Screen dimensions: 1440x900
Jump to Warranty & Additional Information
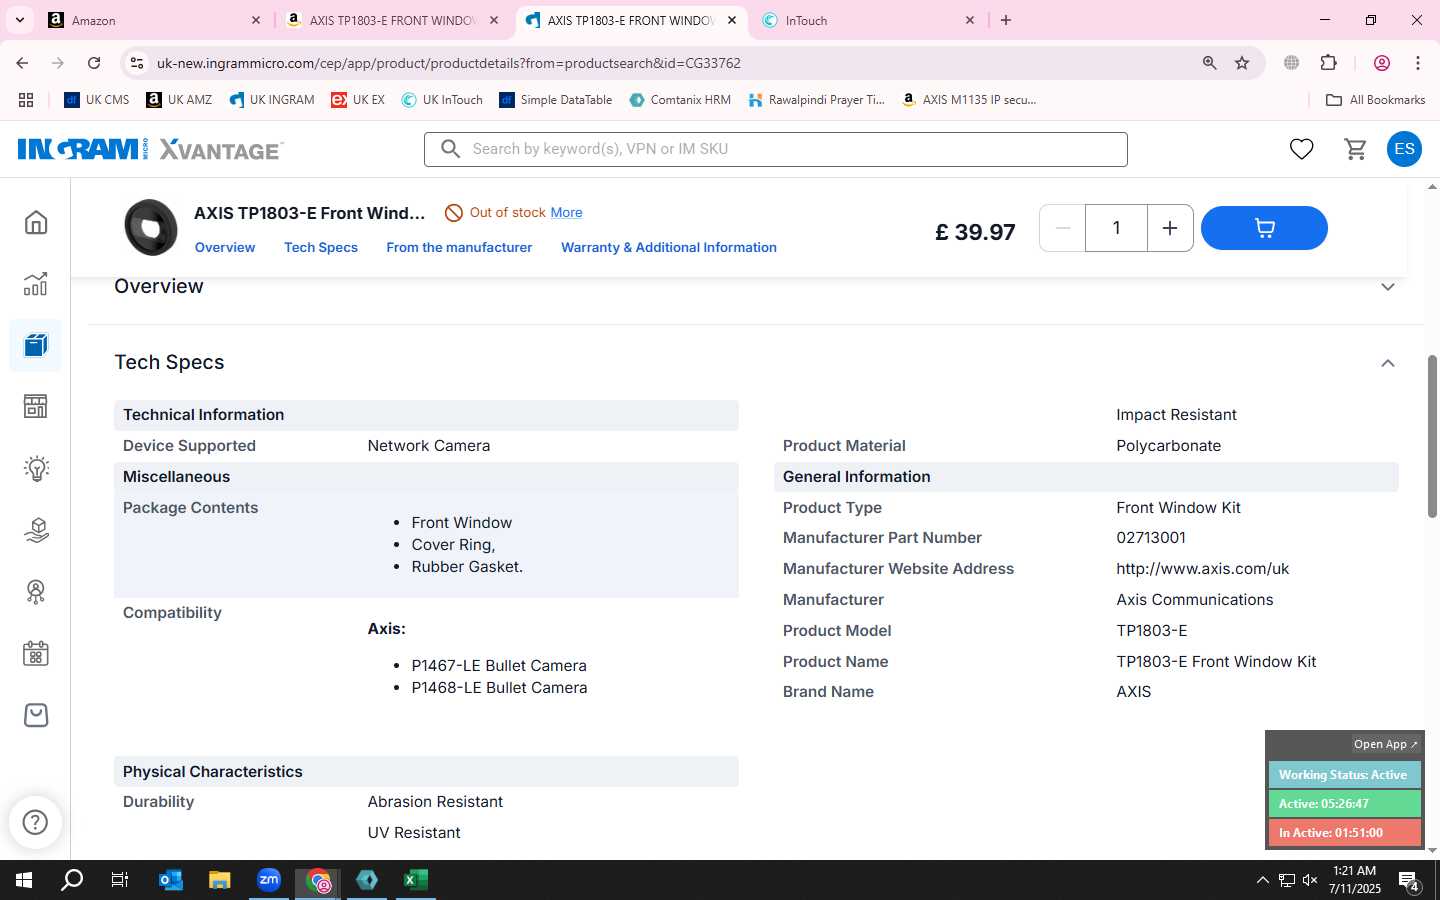[669, 247]
